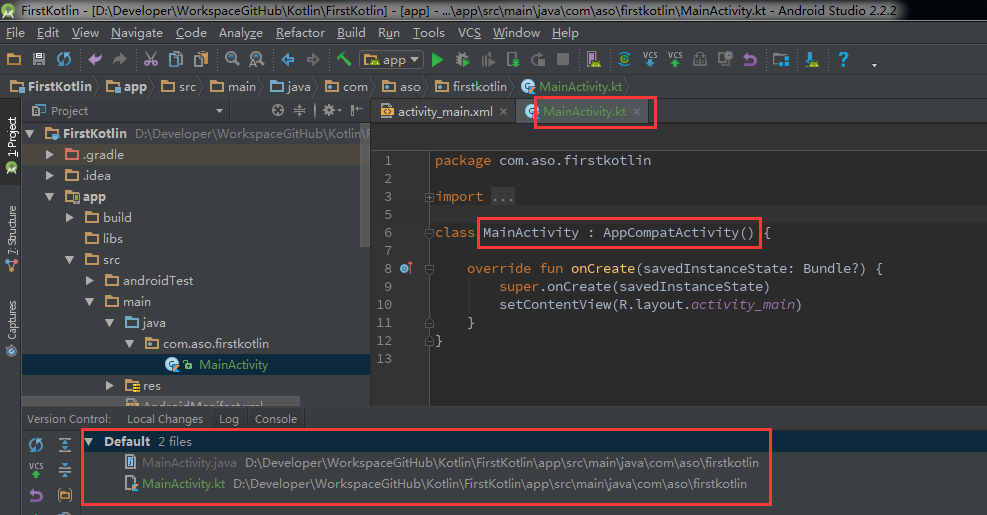Build the project with the green hammer icon
Screen dimensions: 987x515
tap(344, 60)
